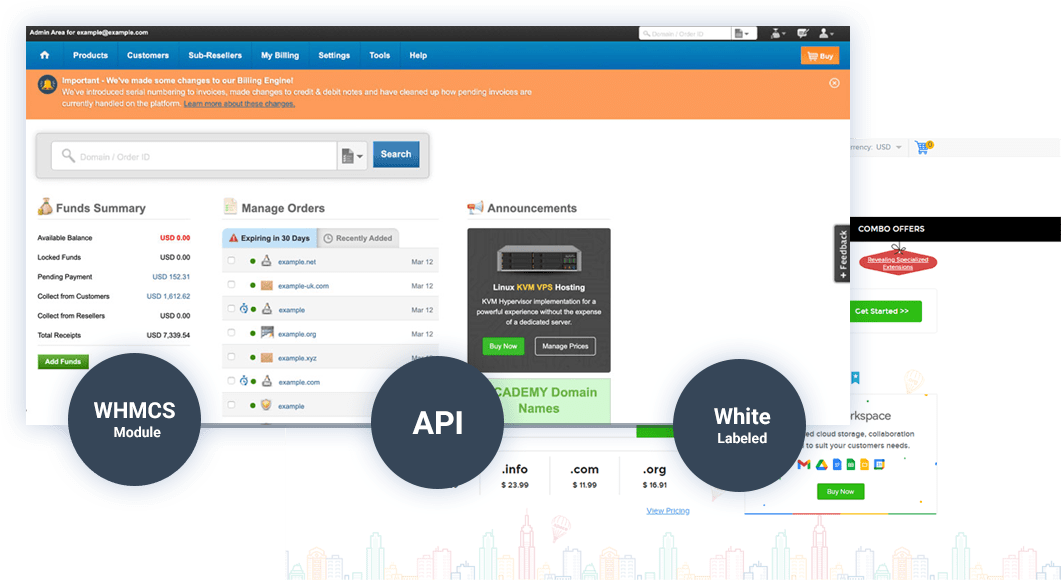1061x580 pixels.
Task: Click the blue Search button
Action: point(396,154)
